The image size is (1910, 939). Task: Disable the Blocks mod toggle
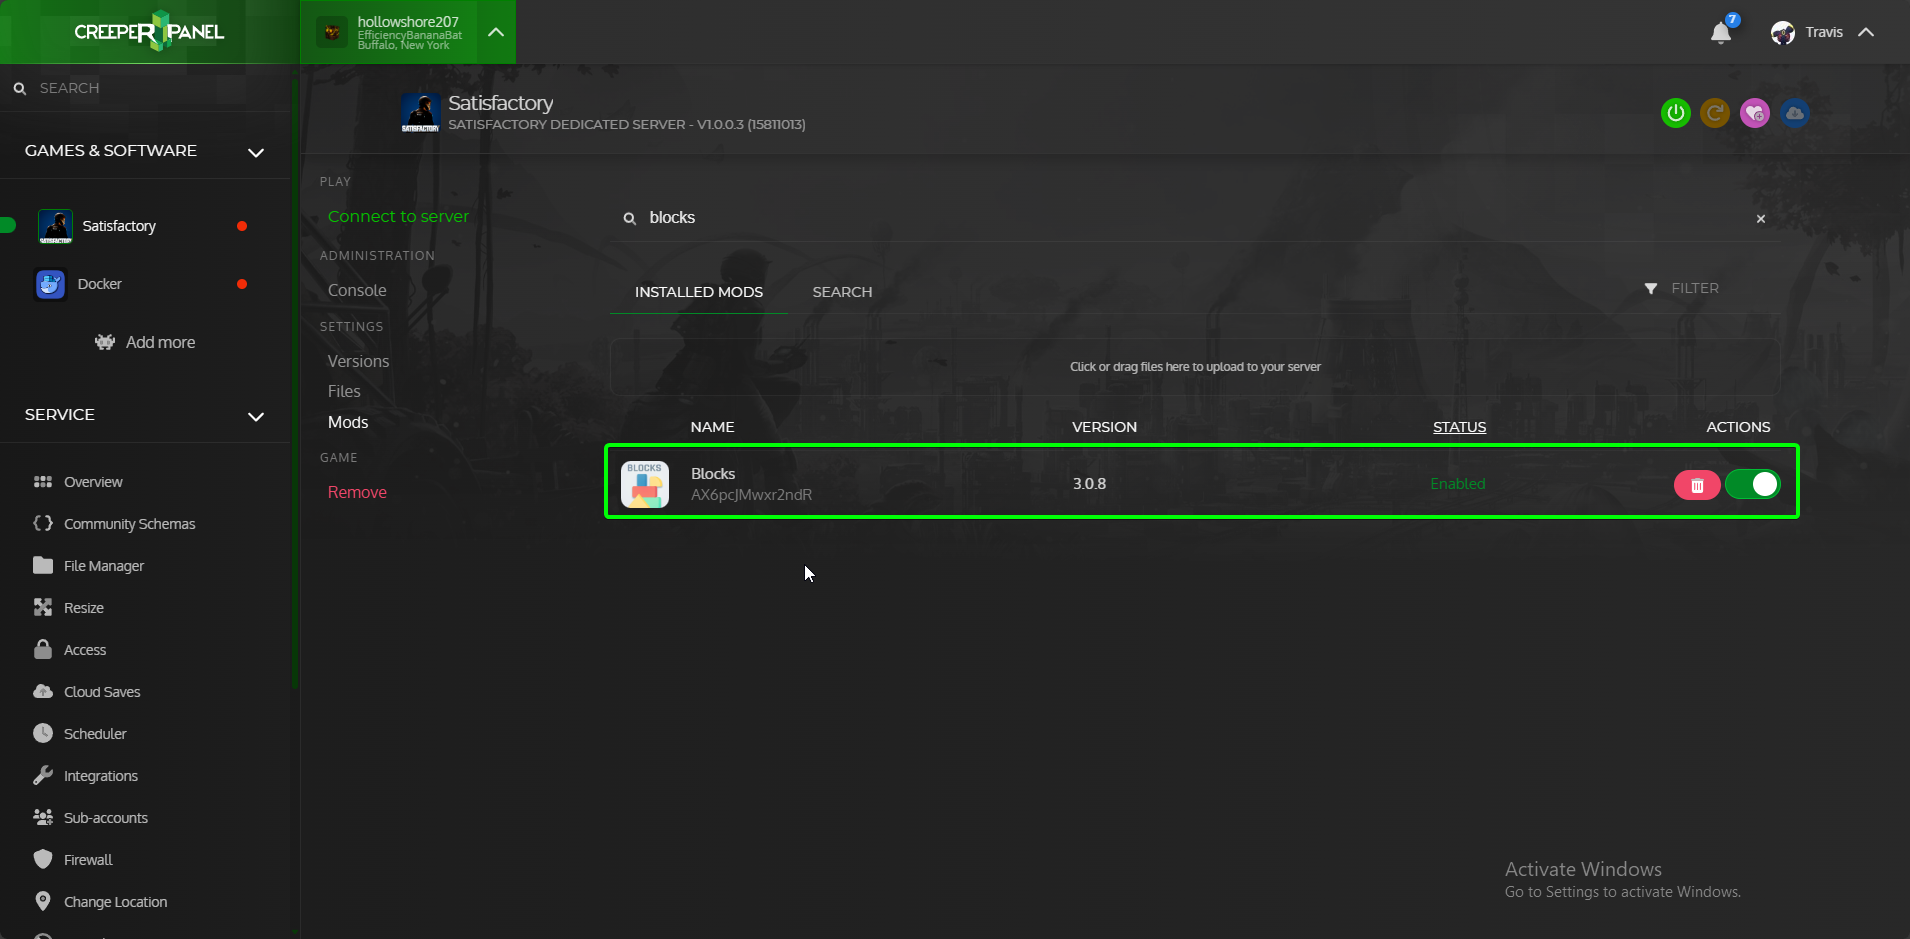(1752, 485)
